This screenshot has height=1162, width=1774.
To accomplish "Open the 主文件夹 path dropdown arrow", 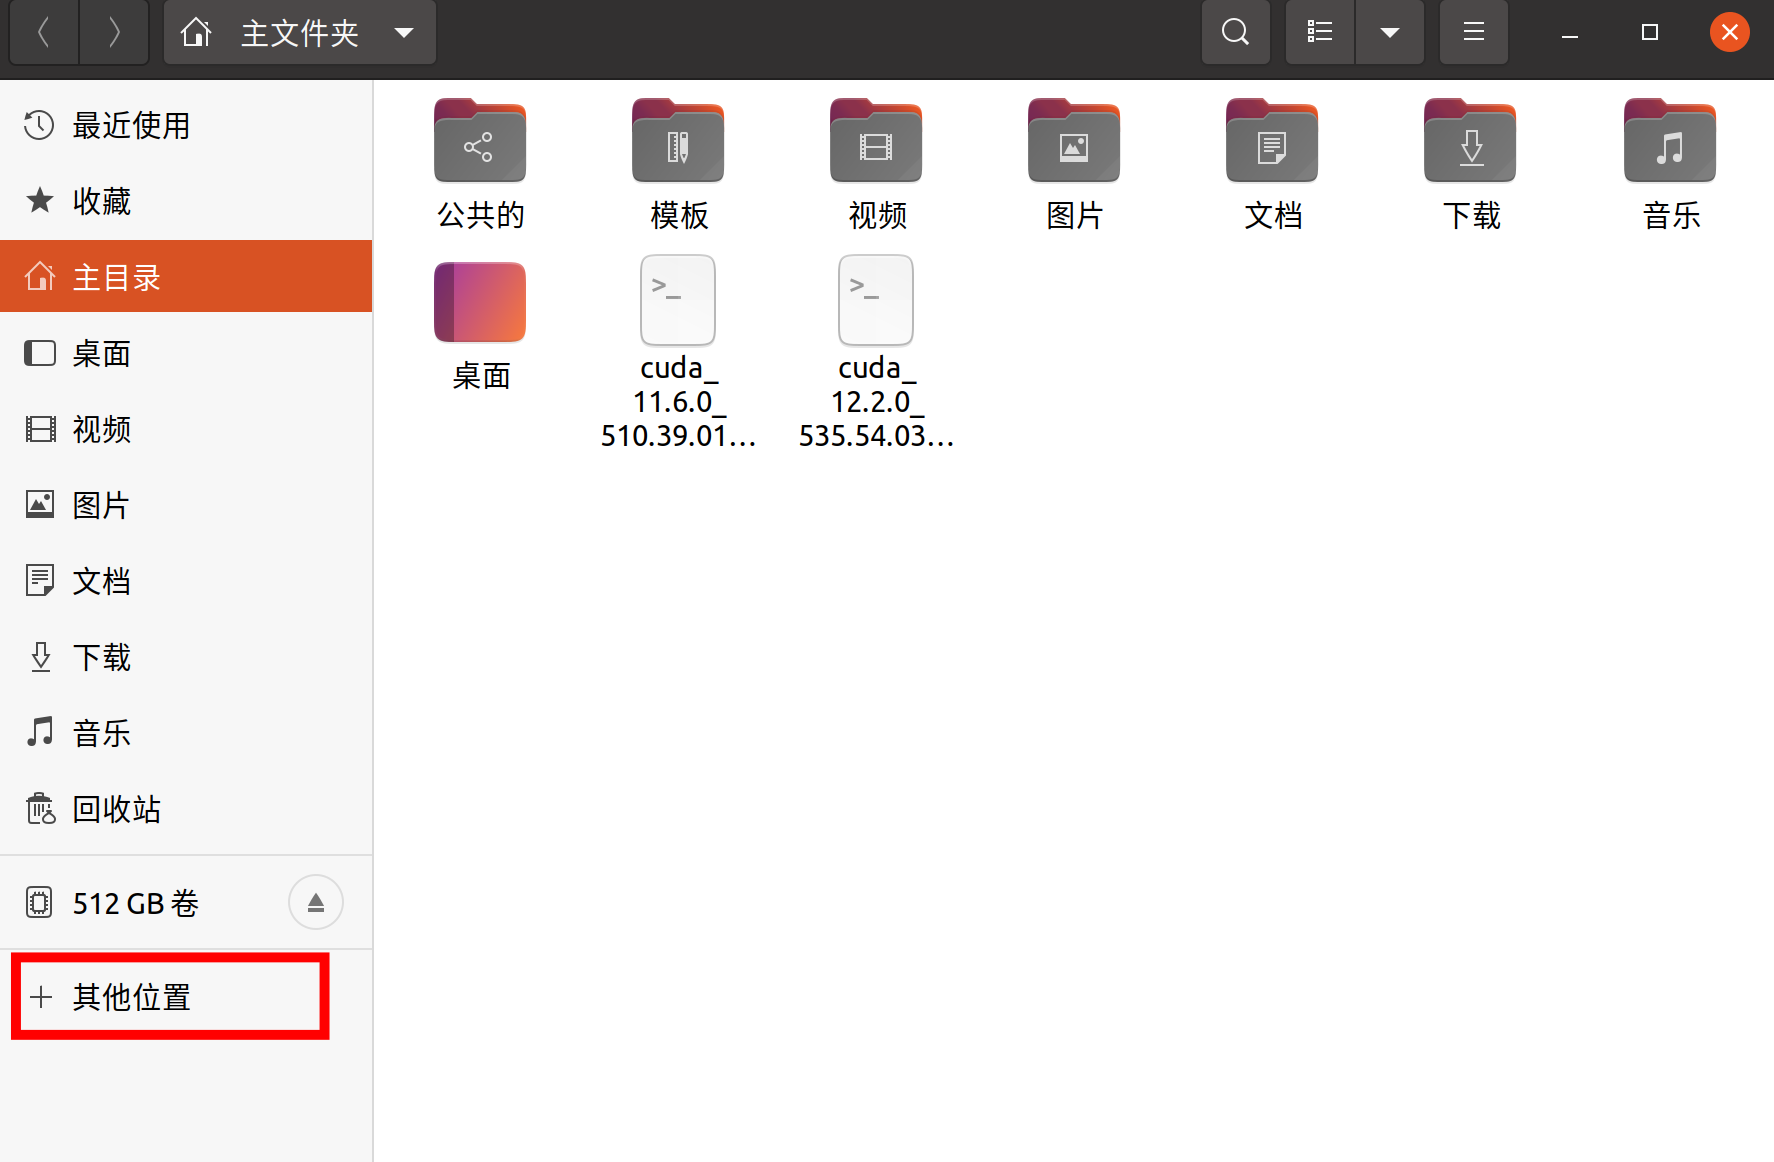I will pyautogui.click(x=404, y=33).
